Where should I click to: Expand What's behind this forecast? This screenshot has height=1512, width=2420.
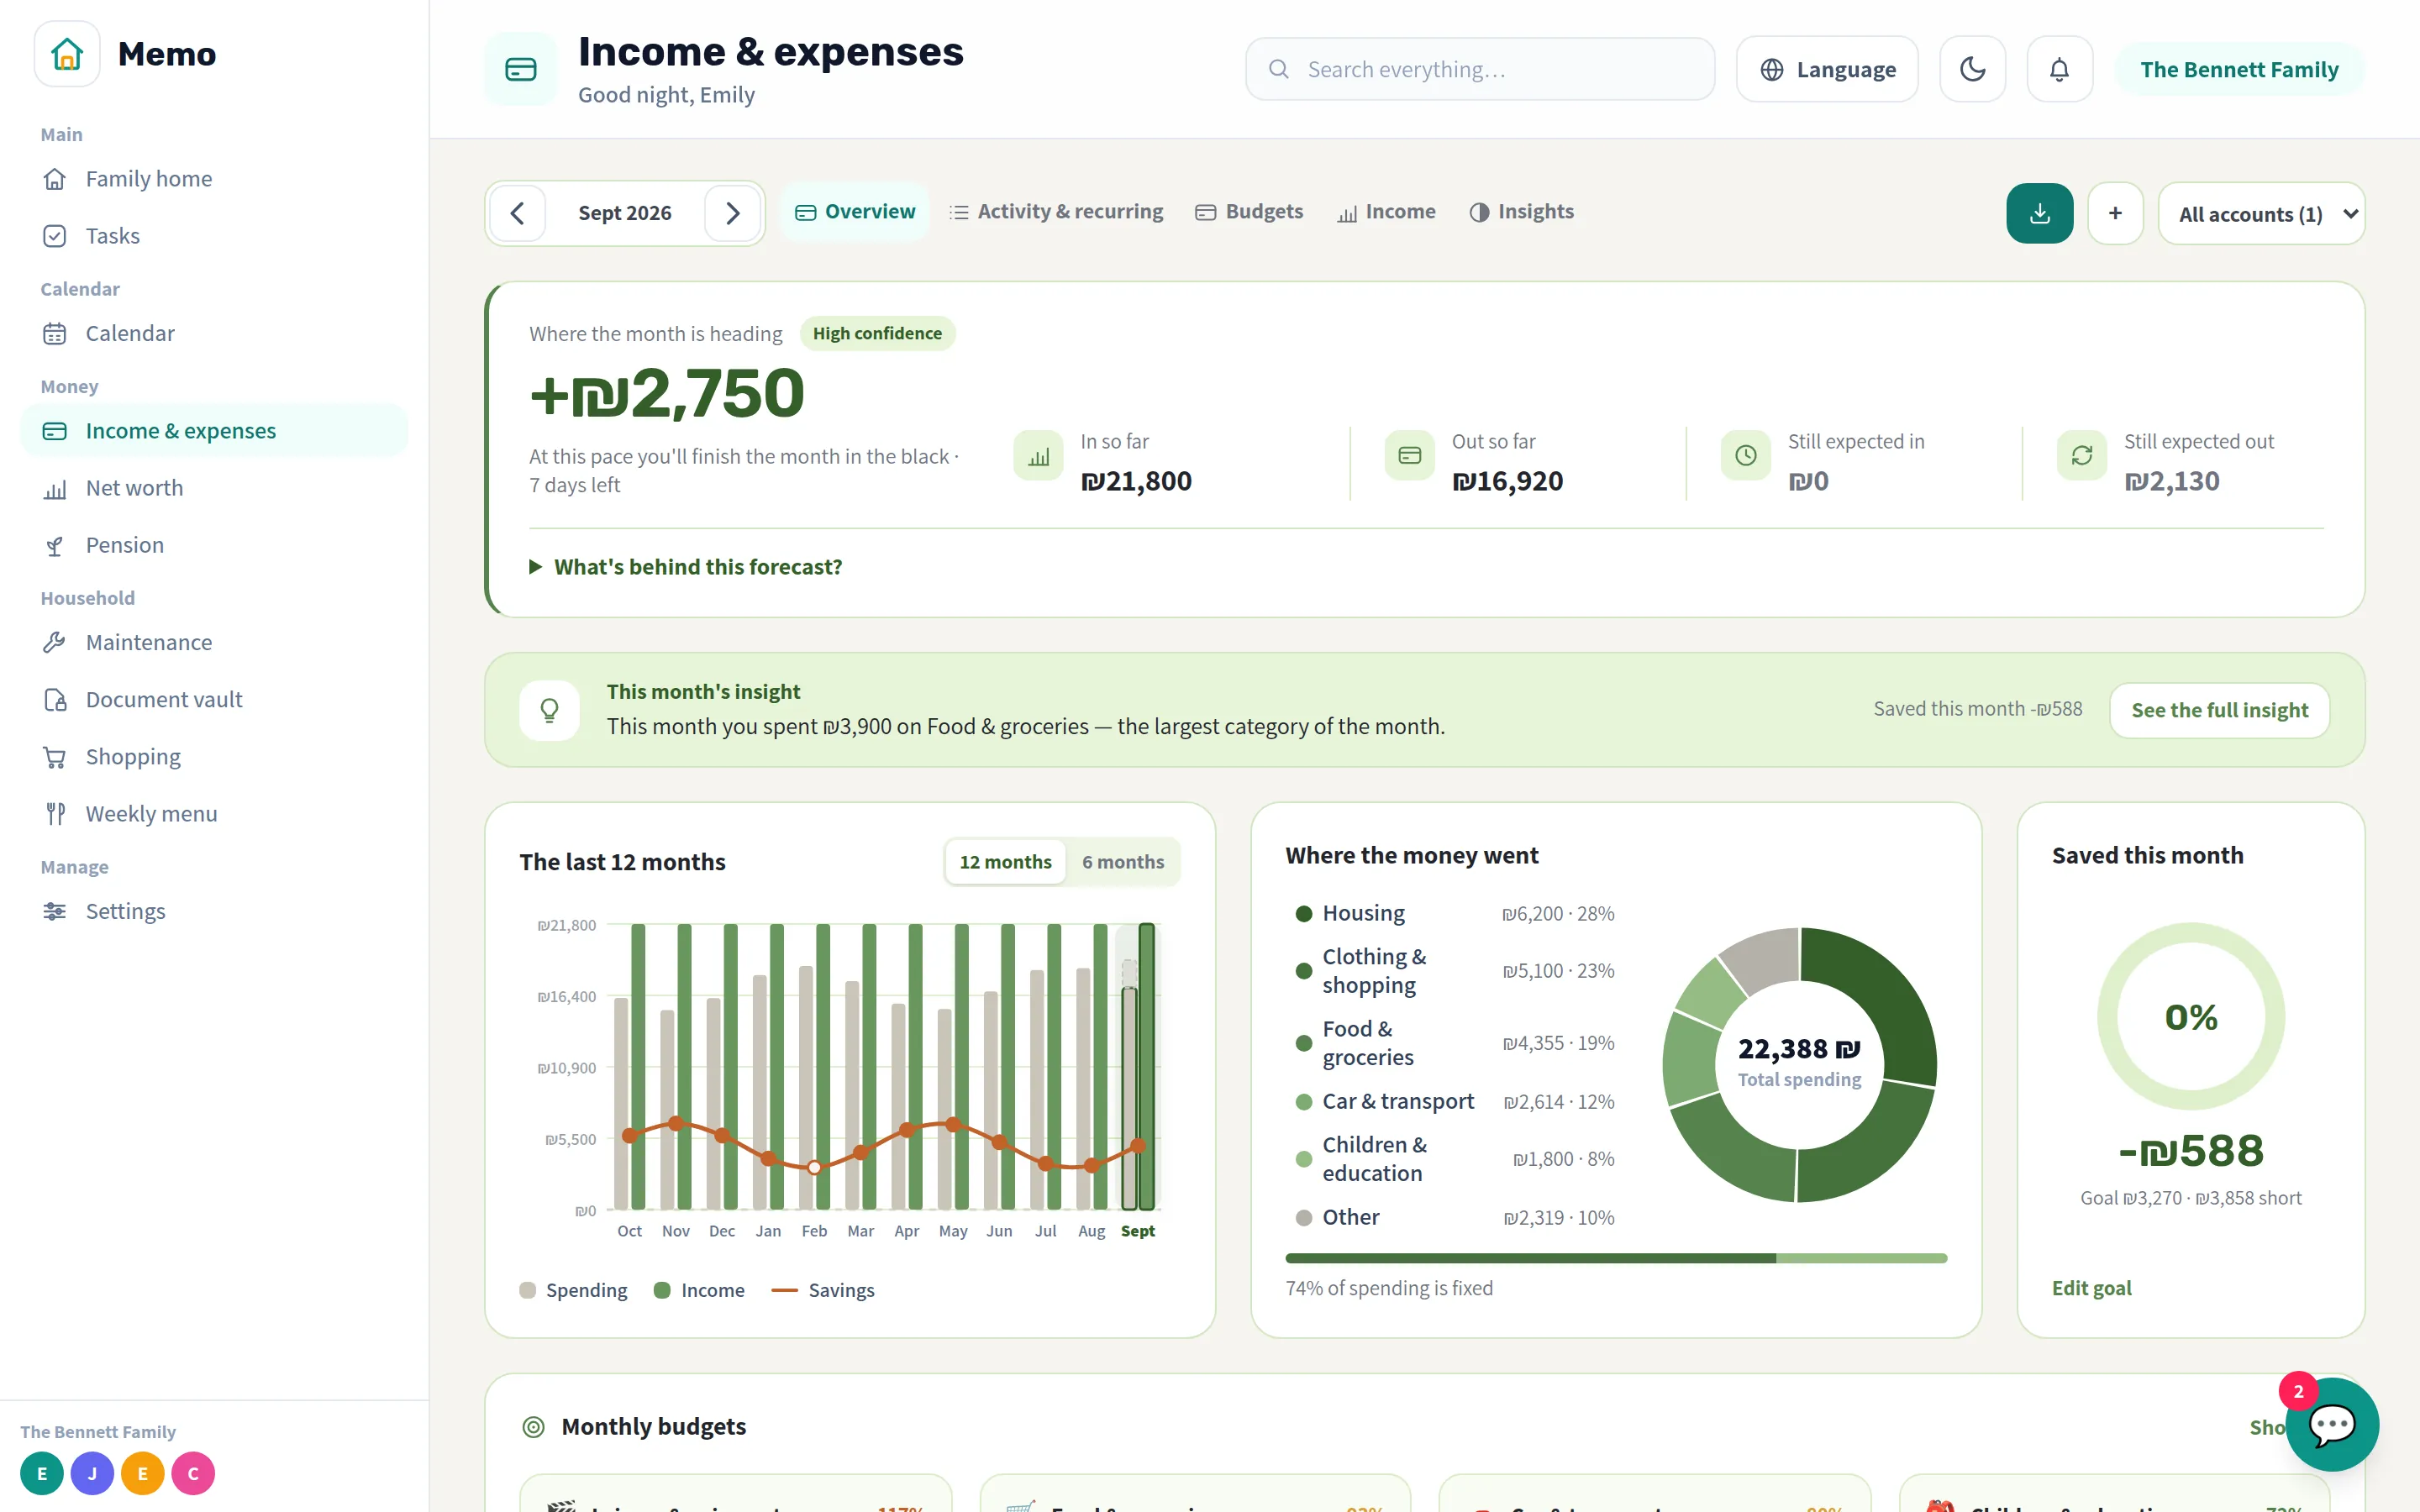[686, 567]
